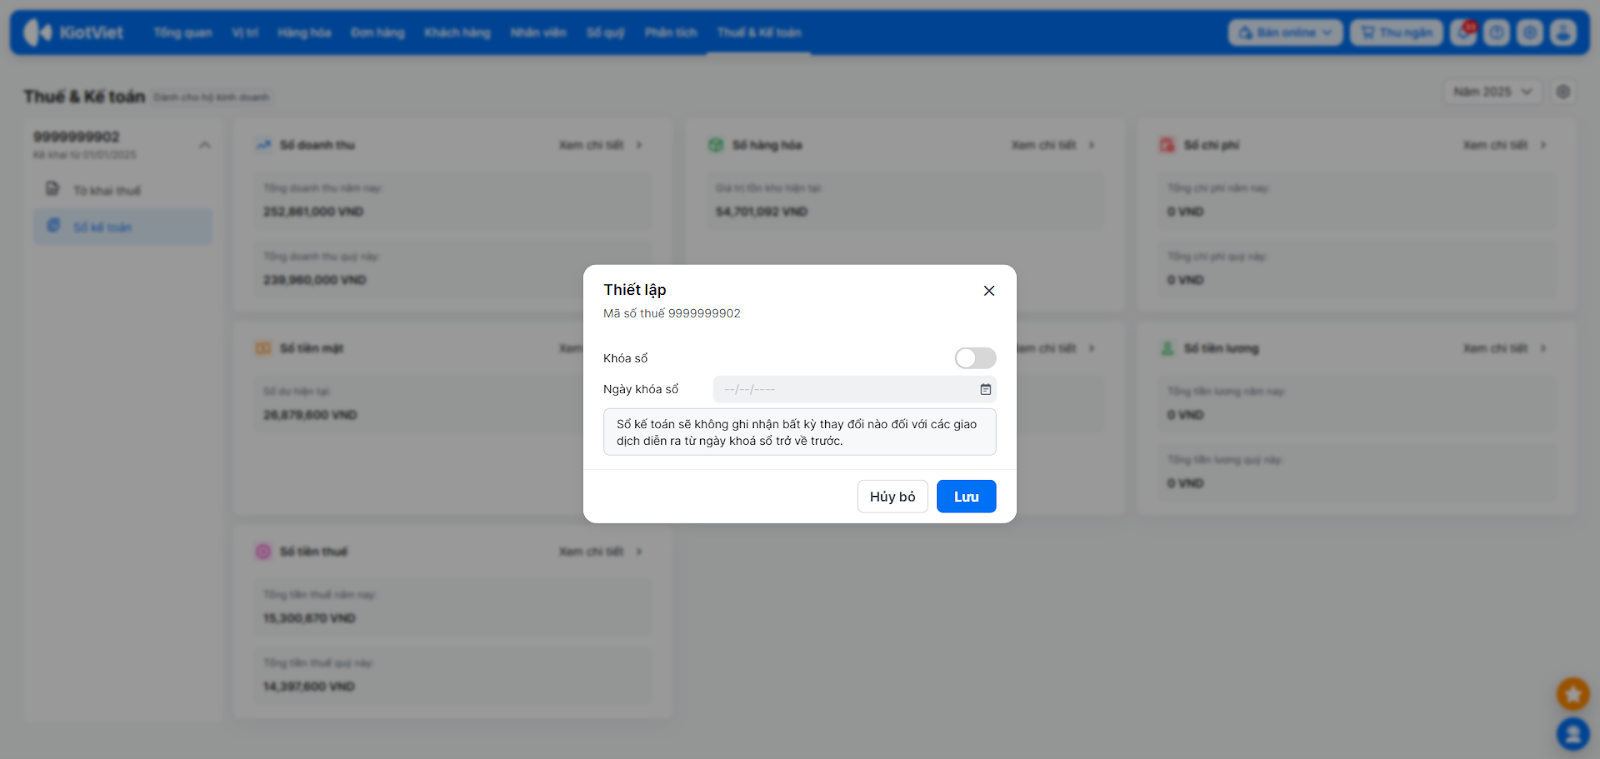This screenshot has width=1600, height=759.
Task: View details of Sổ chi phí
Action: 1505,145
